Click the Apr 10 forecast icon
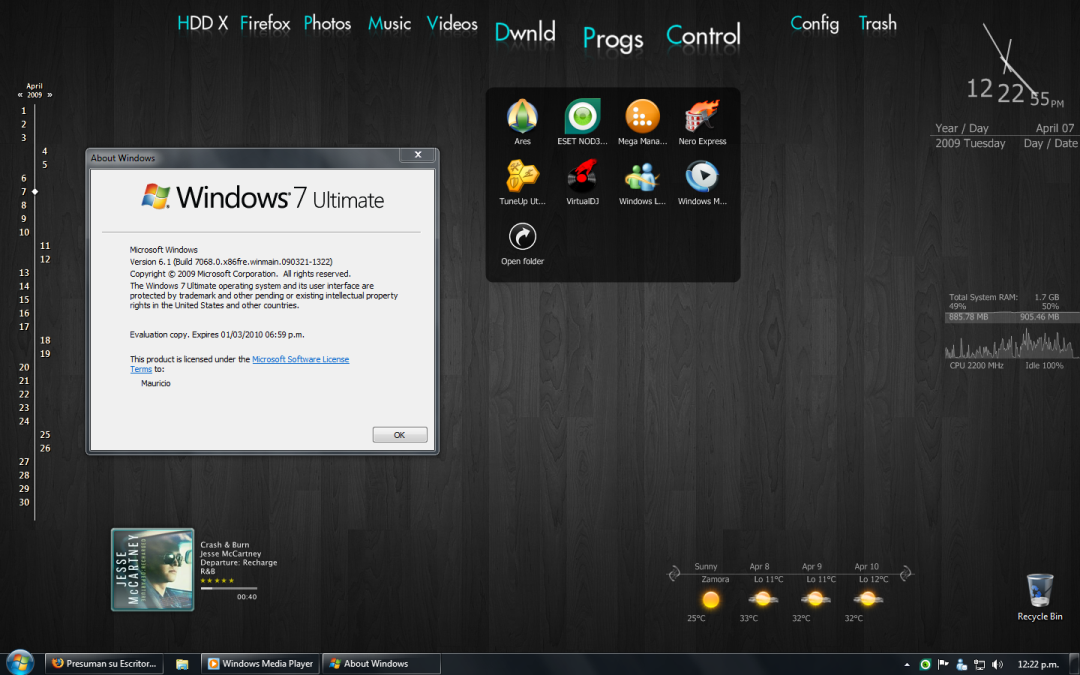1080x675 pixels. tap(868, 599)
